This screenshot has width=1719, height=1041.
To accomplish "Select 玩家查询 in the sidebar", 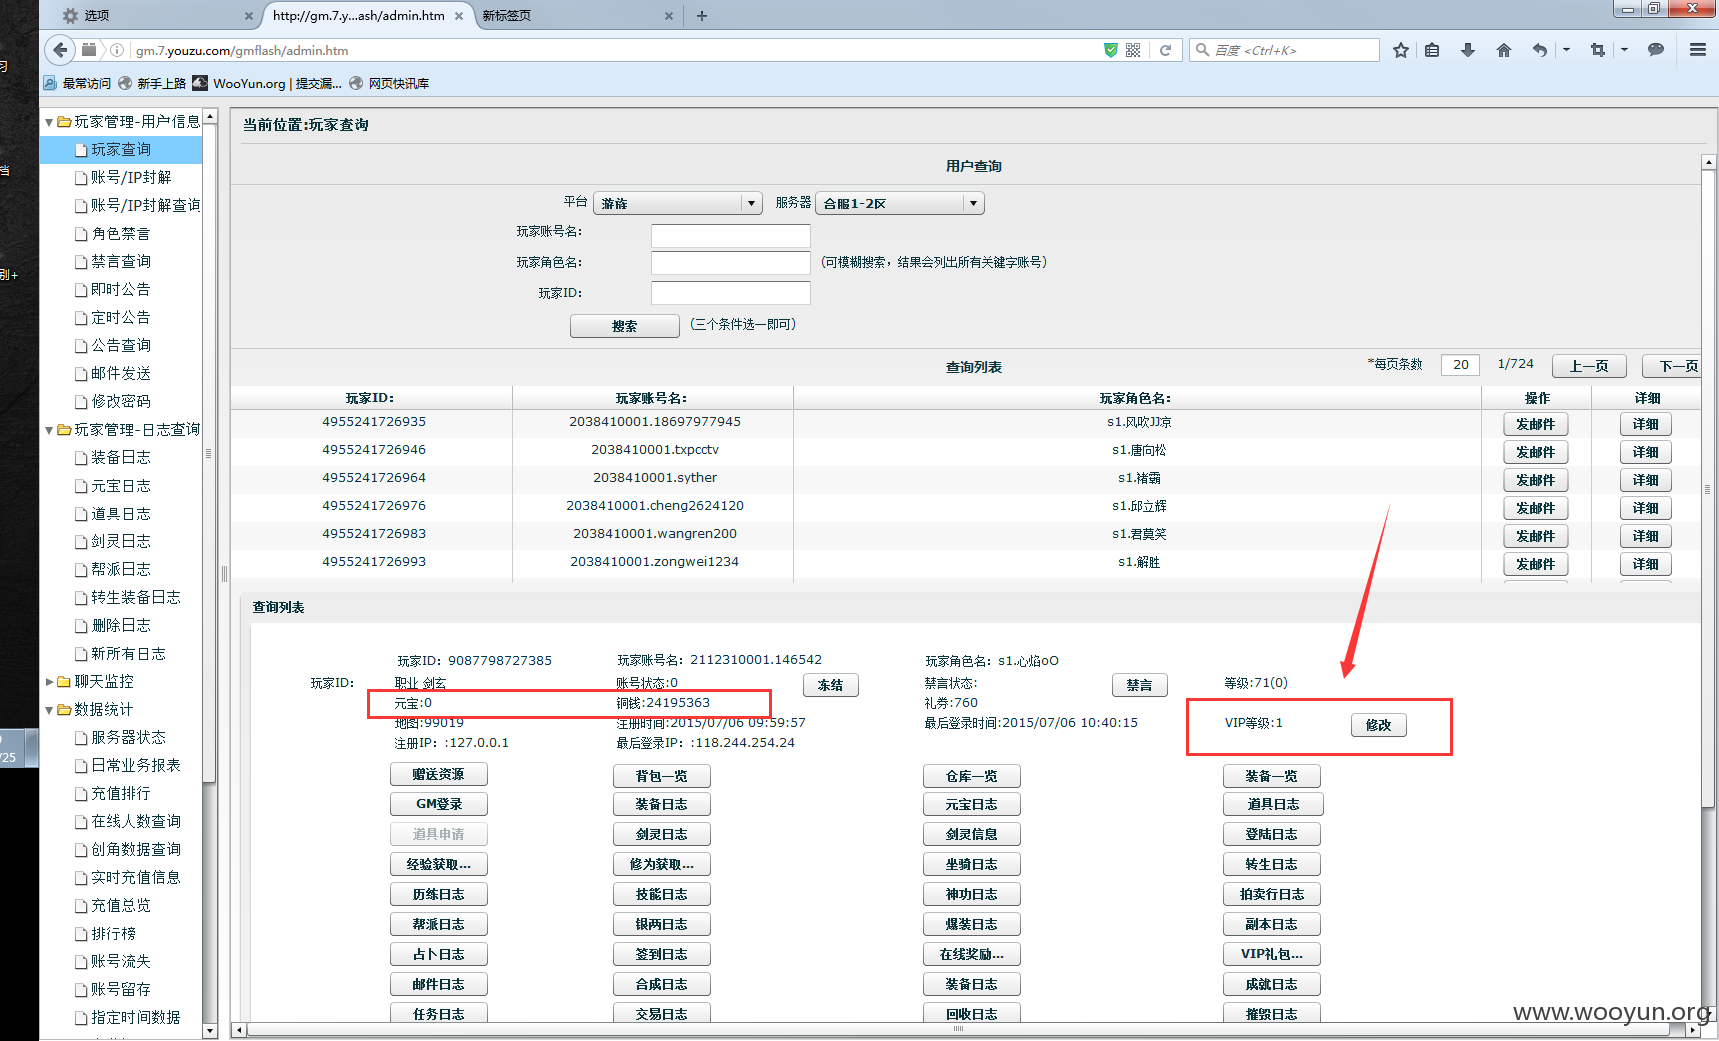I will pyautogui.click(x=121, y=150).
